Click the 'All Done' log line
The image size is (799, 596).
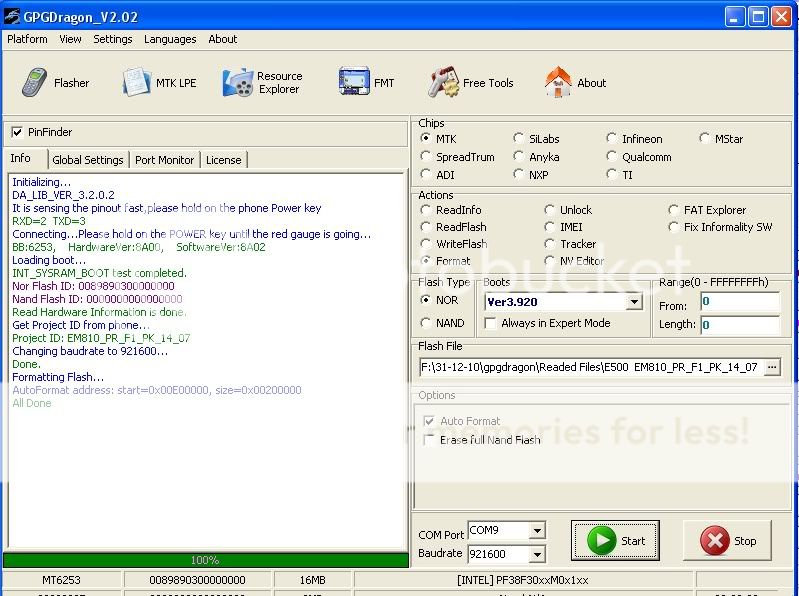click(32, 403)
